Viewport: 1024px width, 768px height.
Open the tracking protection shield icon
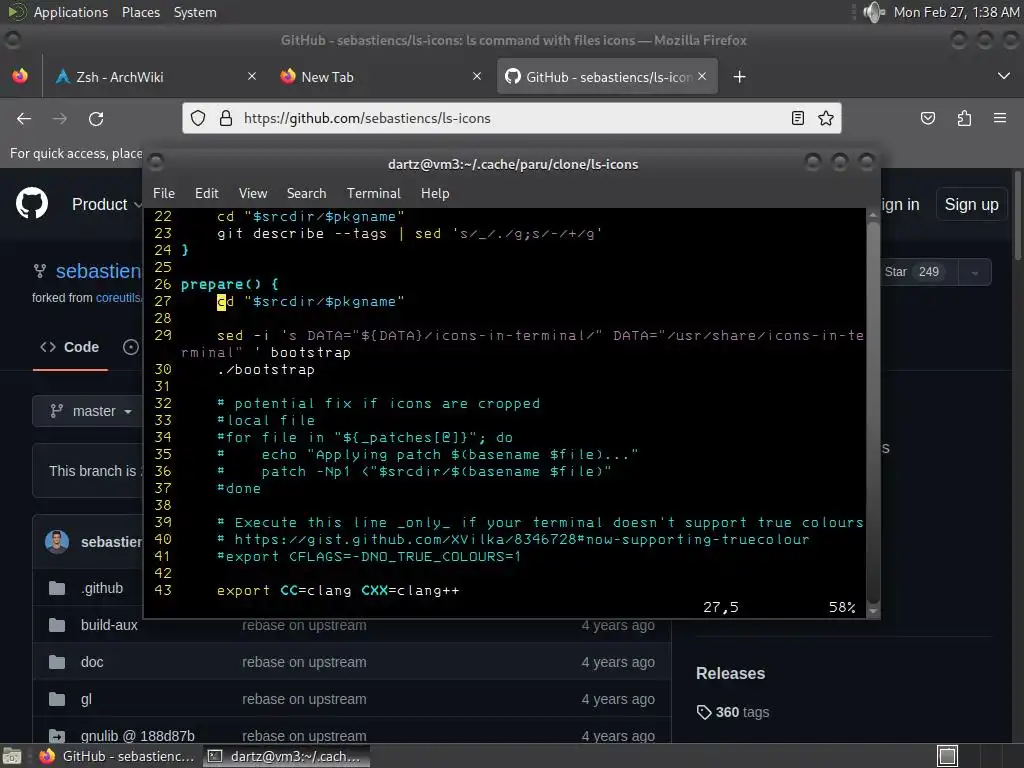point(198,118)
